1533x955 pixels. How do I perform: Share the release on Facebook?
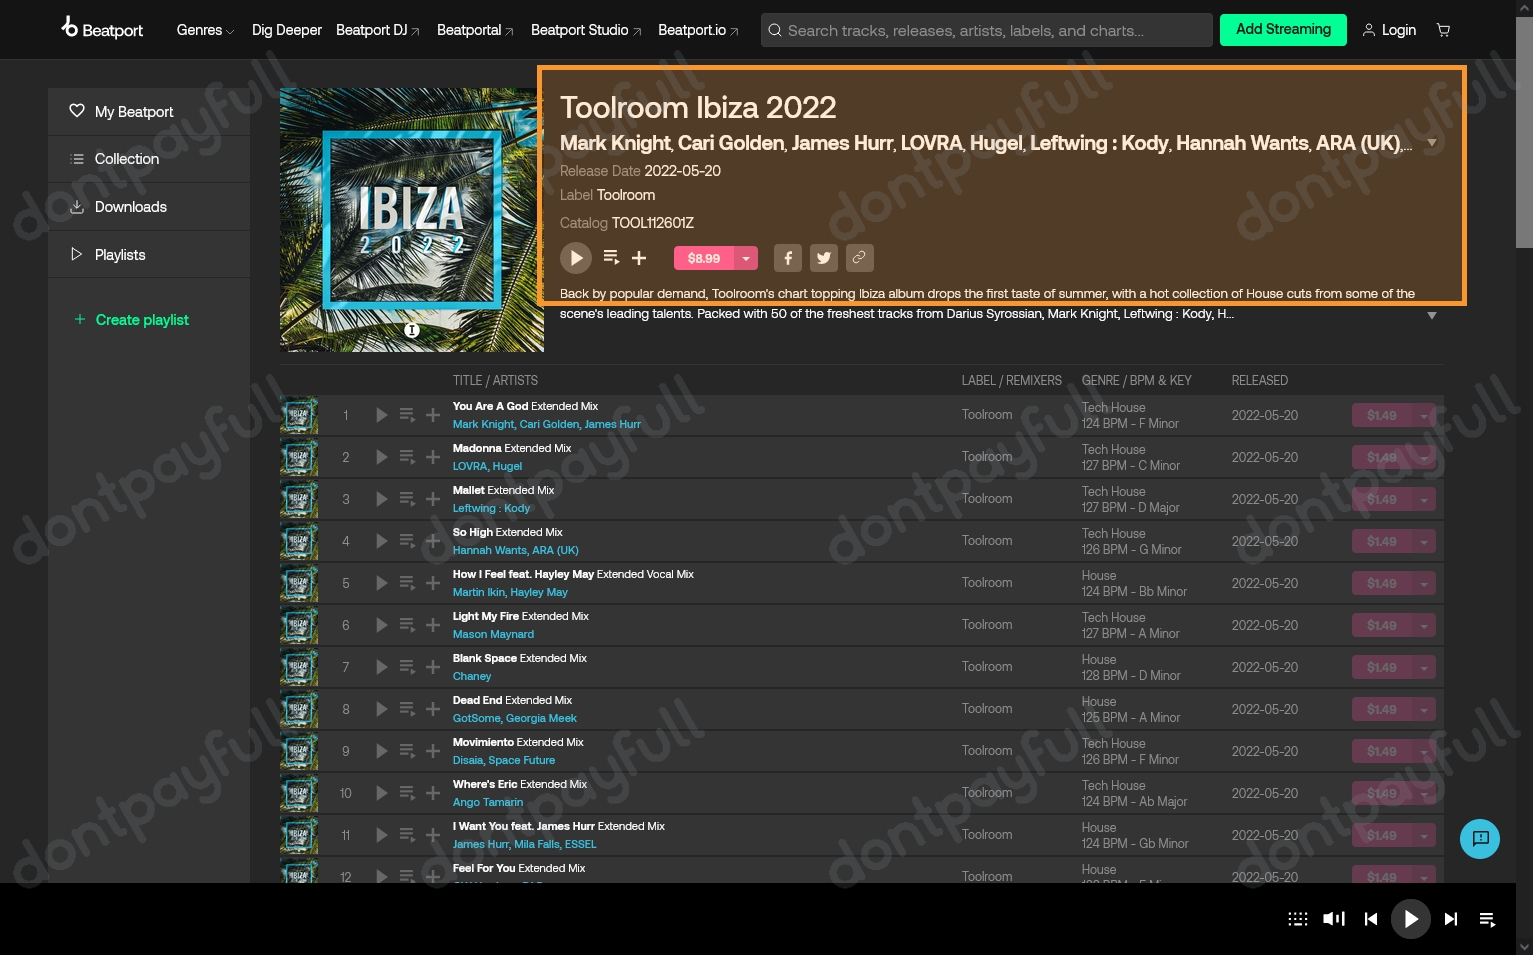tap(788, 258)
